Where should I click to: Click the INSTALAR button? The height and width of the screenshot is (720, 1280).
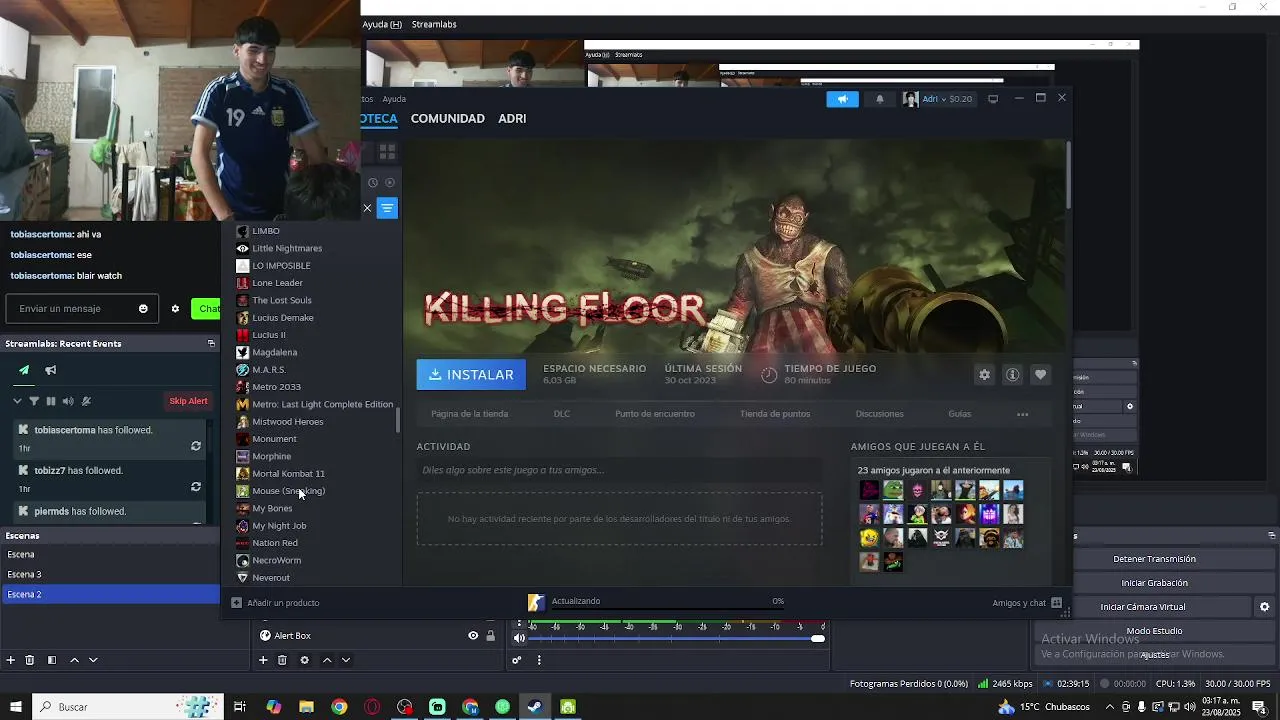(471, 375)
